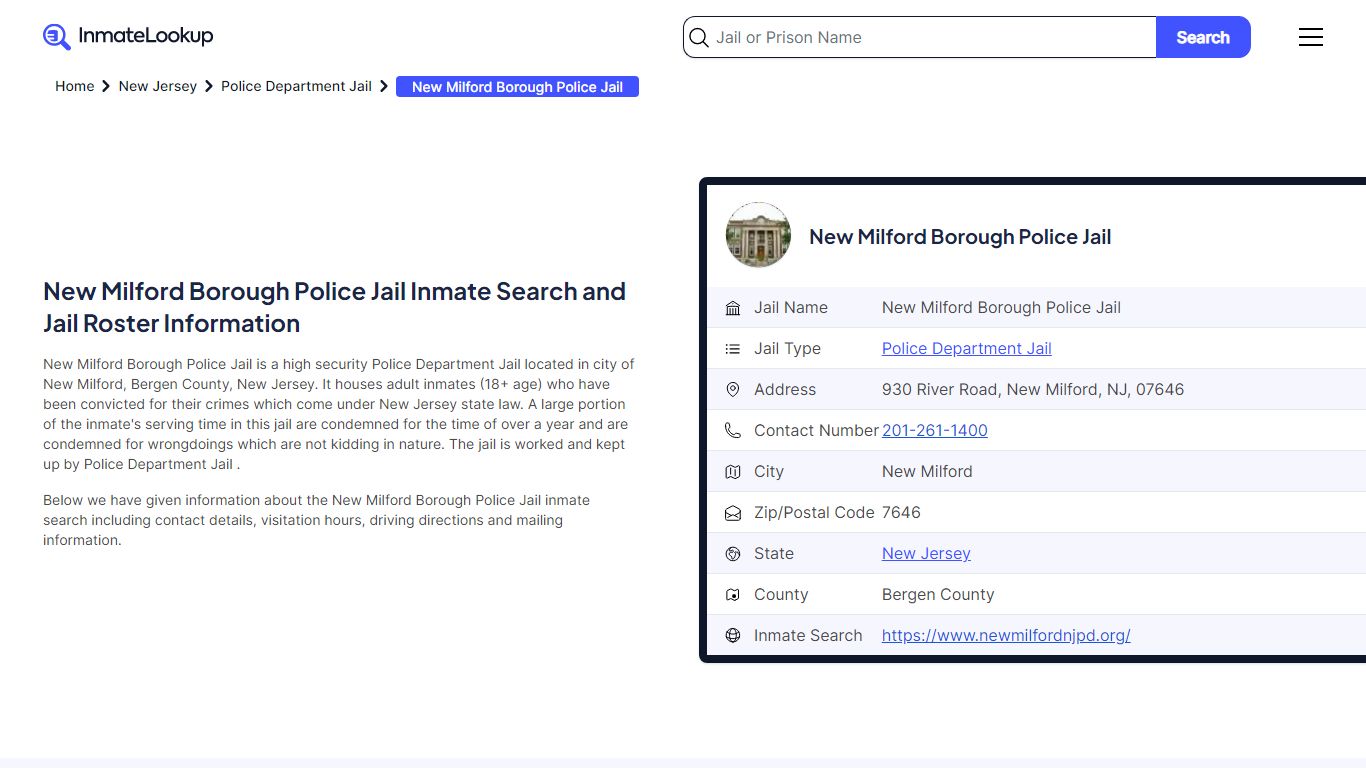This screenshot has width=1366, height=768.
Task: Click the Inmate Search globe icon
Action: [733, 636]
